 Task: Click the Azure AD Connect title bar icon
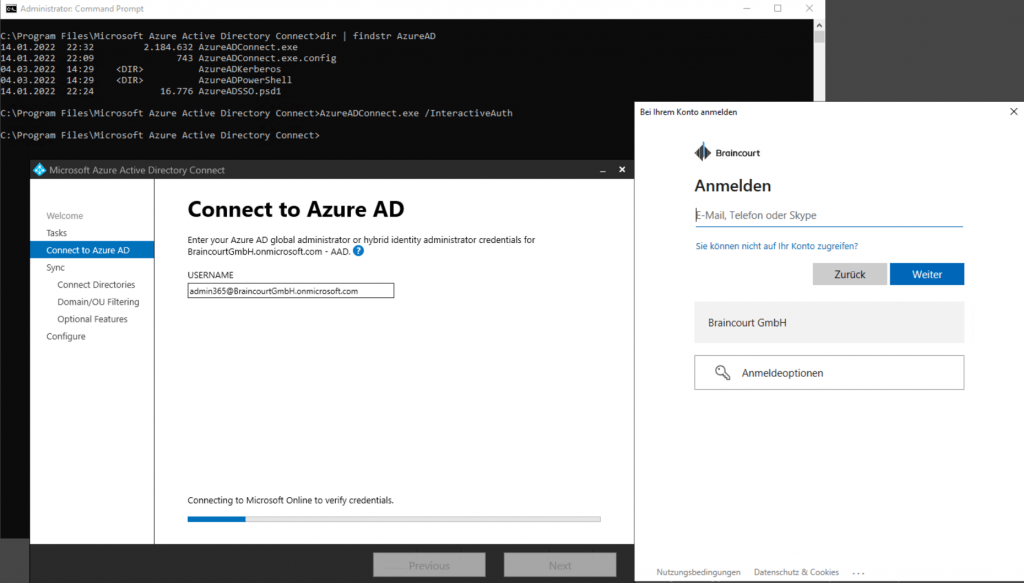point(39,170)
